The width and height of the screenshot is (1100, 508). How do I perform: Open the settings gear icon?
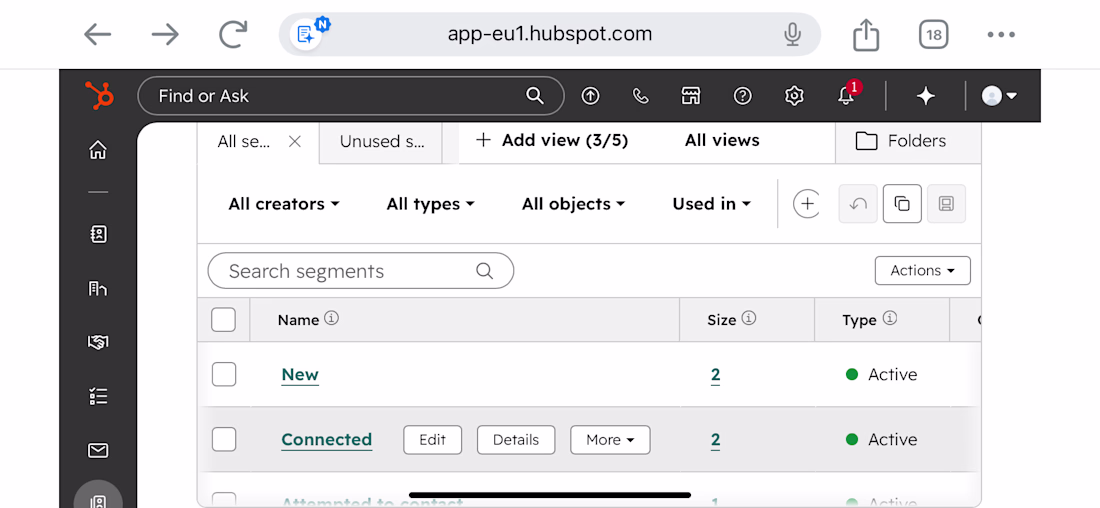coord(793,96)
